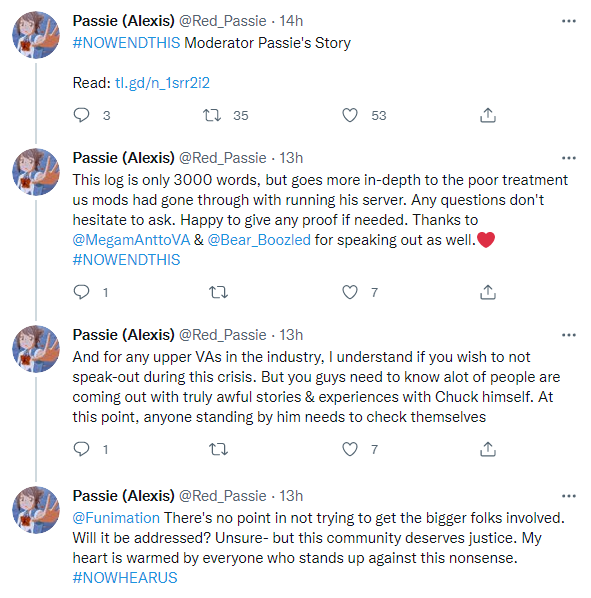The image size is (591, 598).
Task: Open the tl.gd/n_1srr2i2 link
Action: pyautogui.click(x=162, y=83)
